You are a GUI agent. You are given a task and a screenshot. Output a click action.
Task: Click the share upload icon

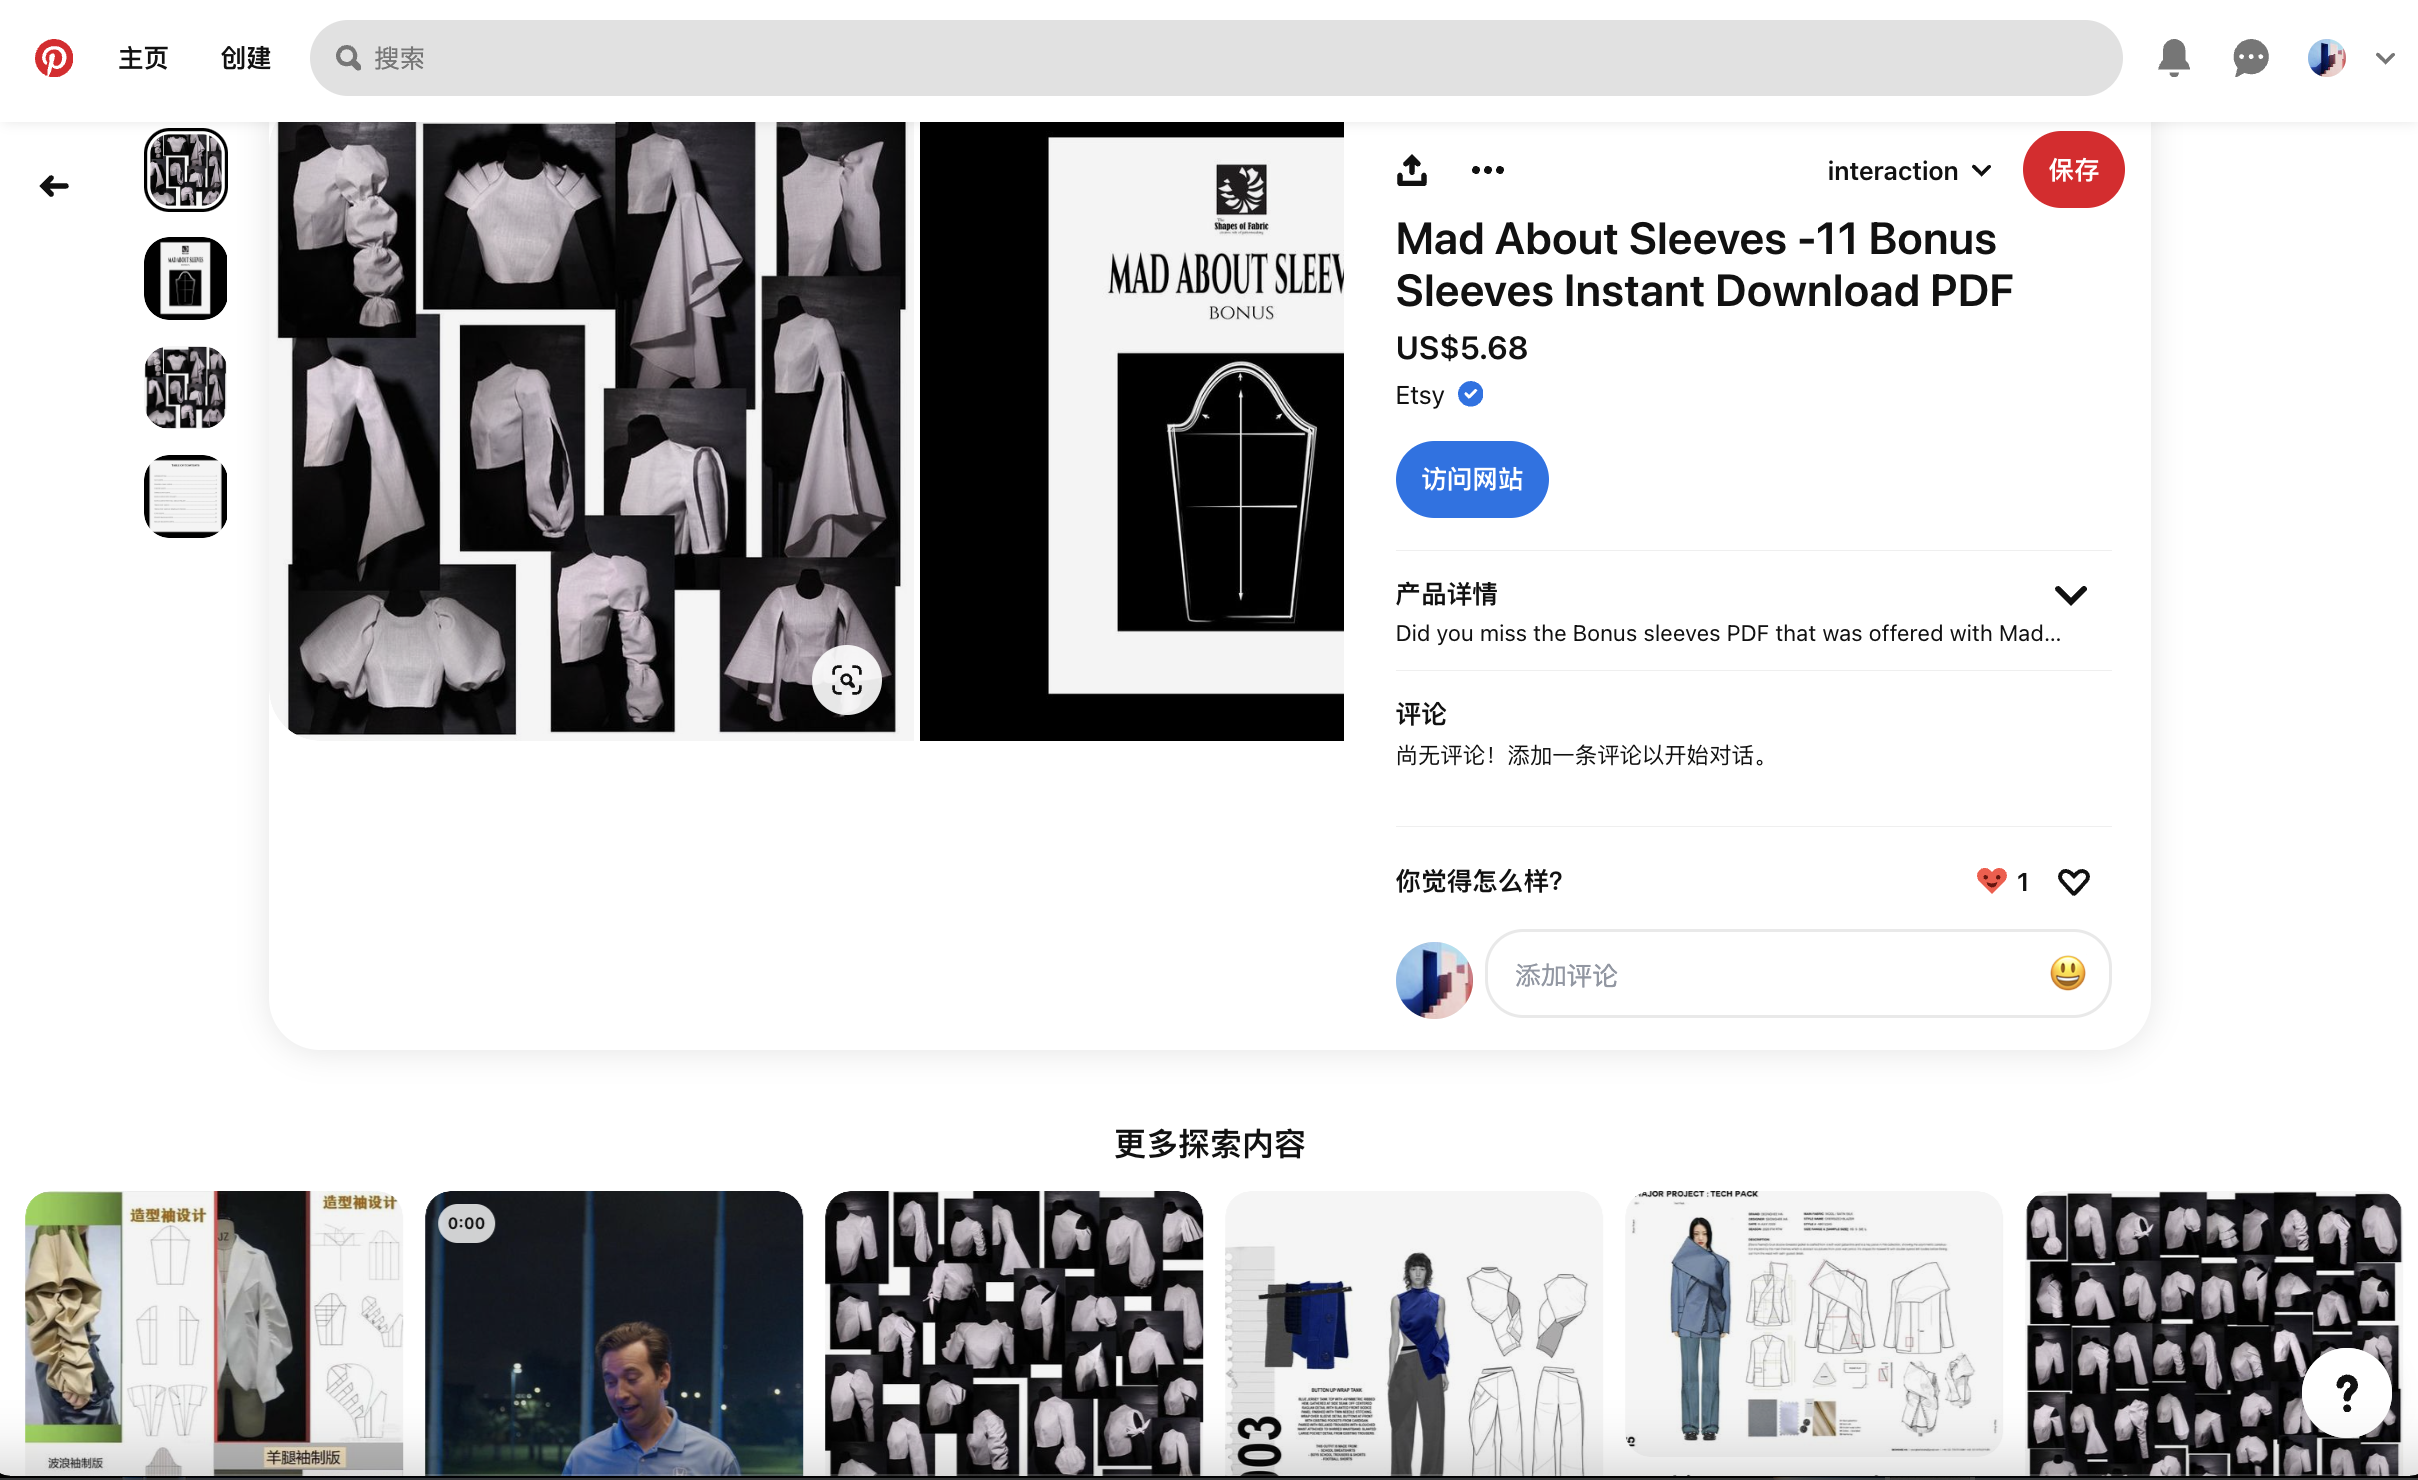click(x=1411, y=170)
